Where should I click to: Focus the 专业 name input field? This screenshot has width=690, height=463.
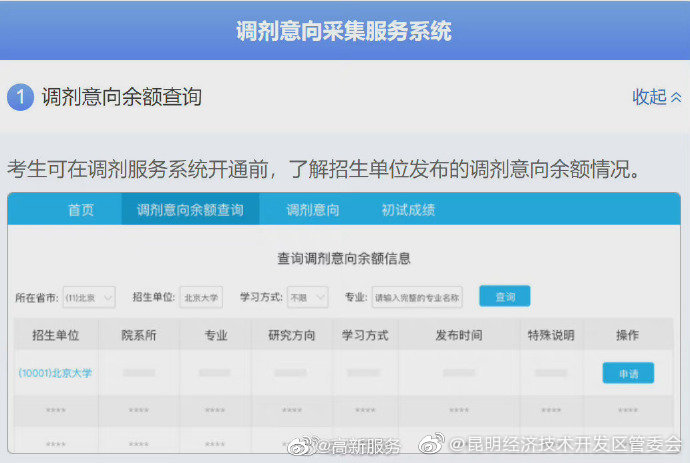click(417, 298)
